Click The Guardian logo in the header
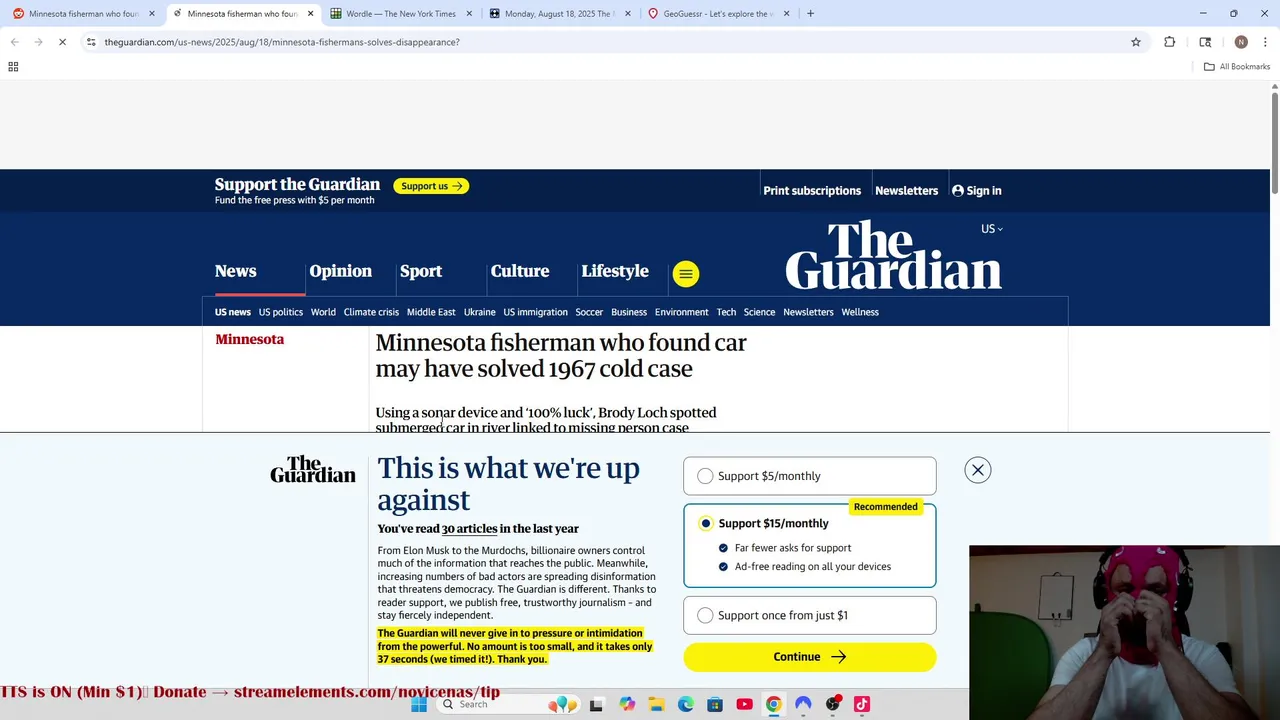The height and width of the screenshot is (720, 1280). (893, 256)
